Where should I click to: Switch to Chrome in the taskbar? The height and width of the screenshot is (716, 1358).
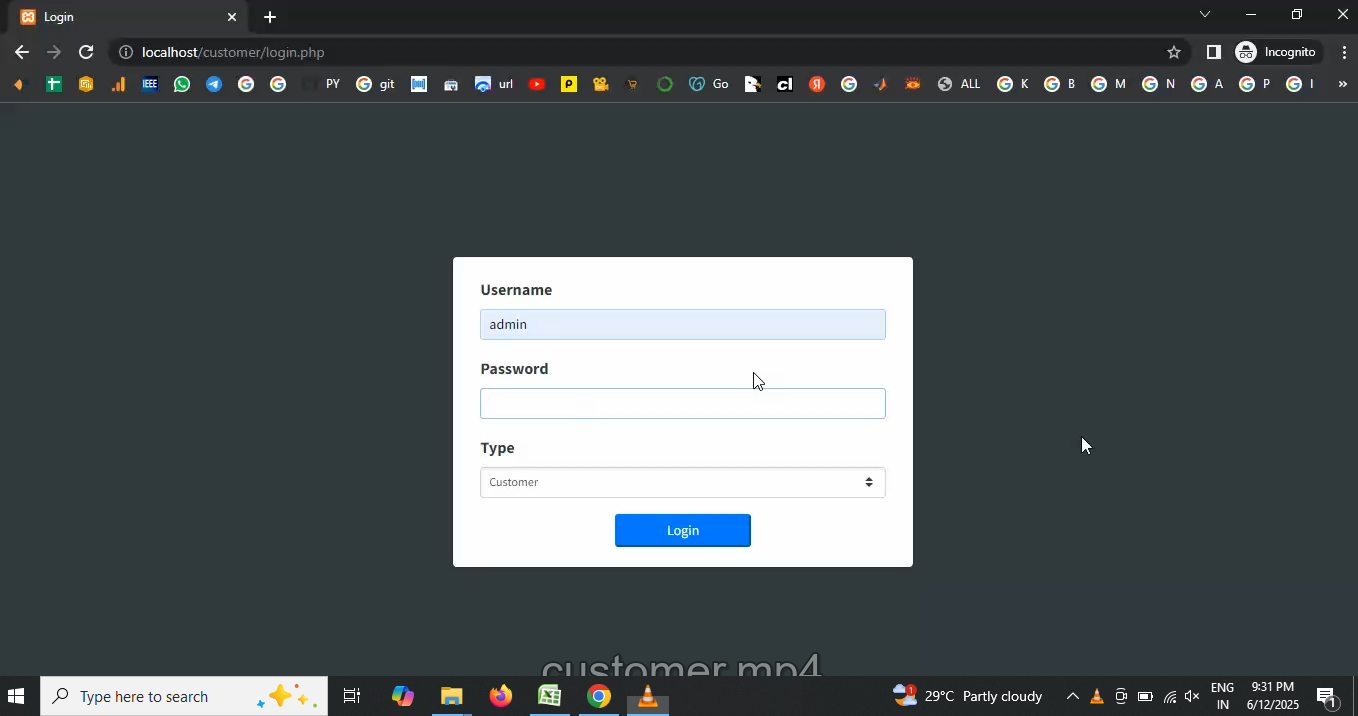pos(599,696)
